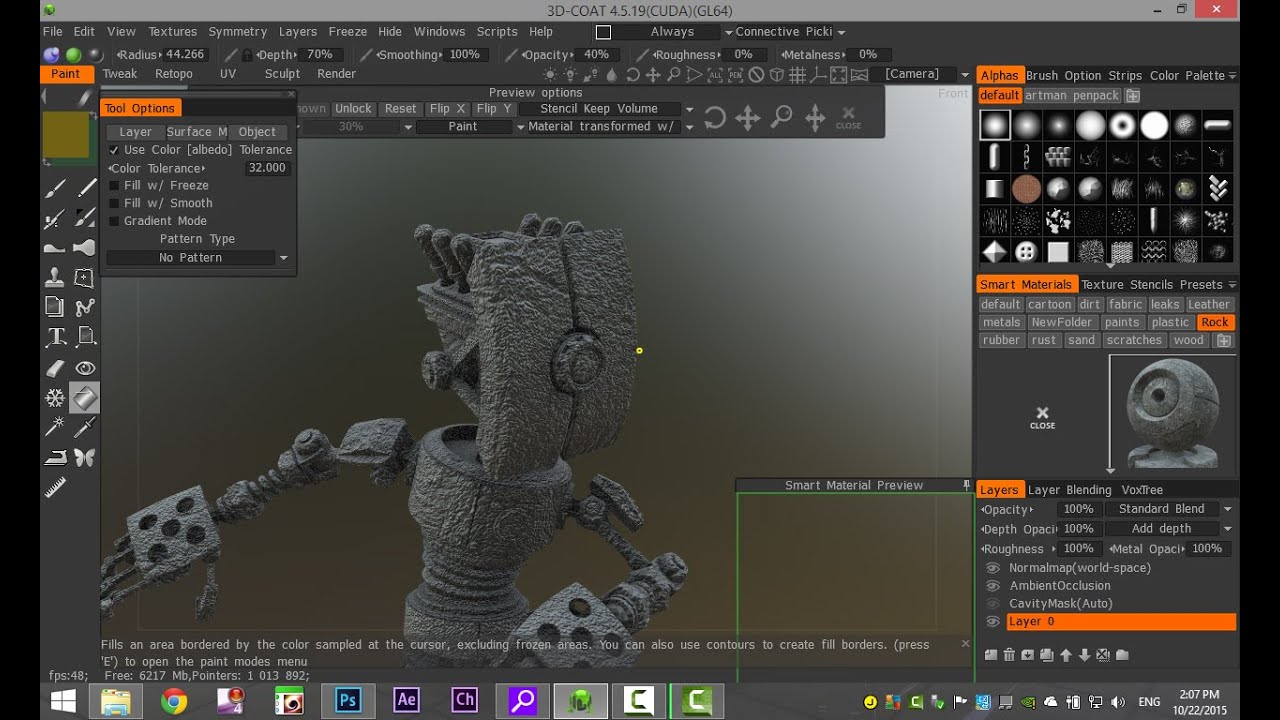Enable Gradient Mode checkbox
This screenshot has height=720, width=1280.
pyautogui.click(x=114, y=221)
